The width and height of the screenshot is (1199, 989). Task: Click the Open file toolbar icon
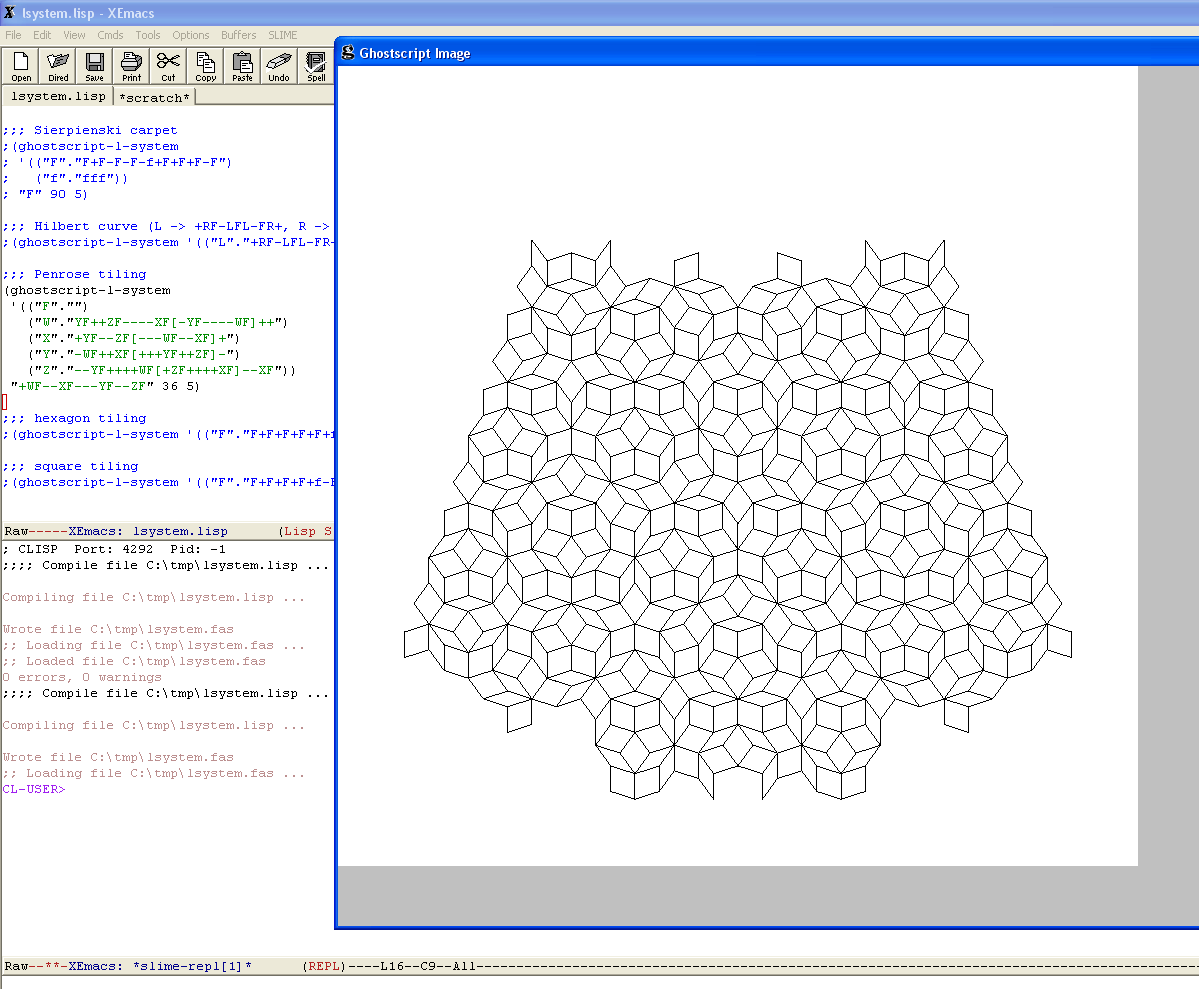(x=21, y=66)
